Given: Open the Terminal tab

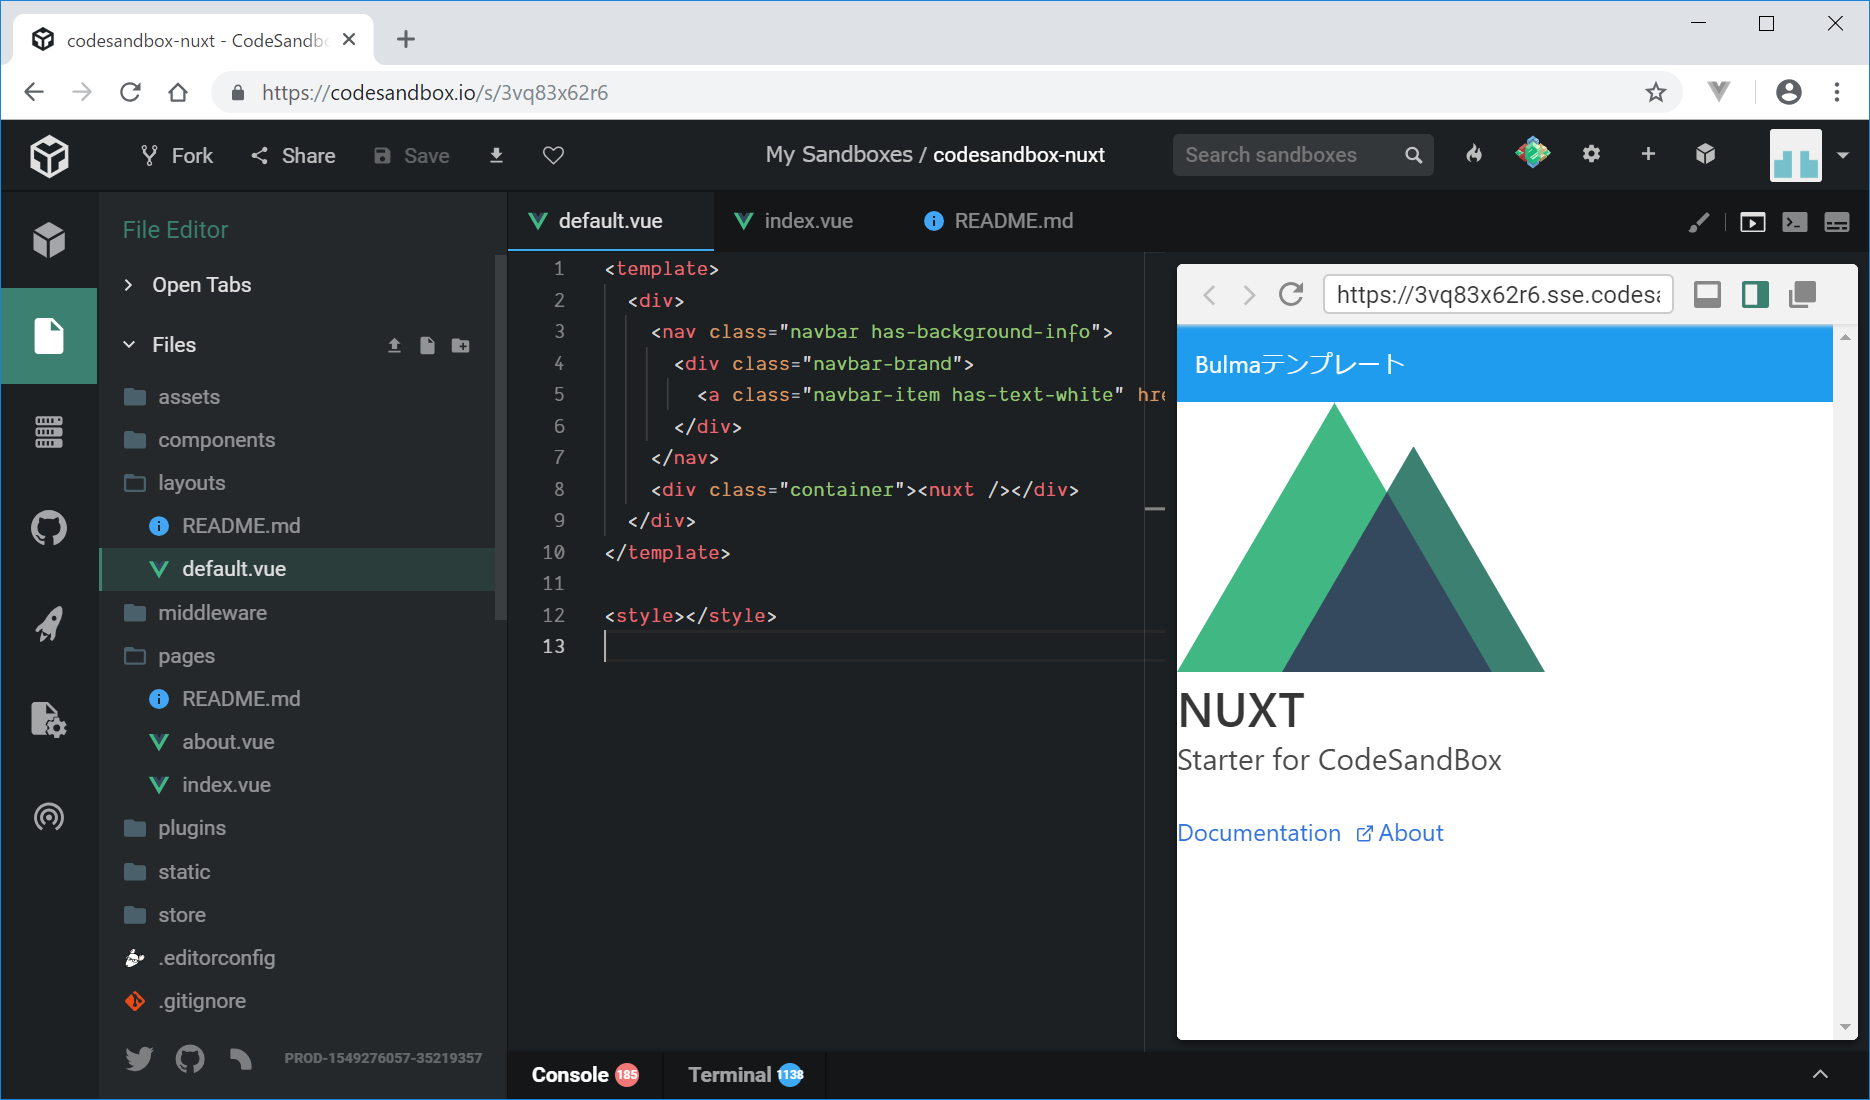Looking at the screenshot, I should (x=745, y=1075).
